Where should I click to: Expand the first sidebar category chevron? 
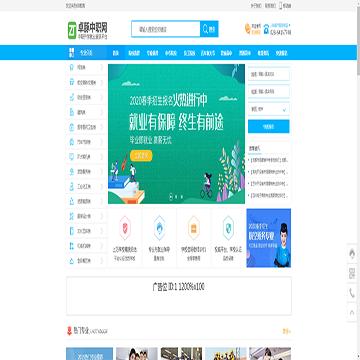tap(102, 68)
